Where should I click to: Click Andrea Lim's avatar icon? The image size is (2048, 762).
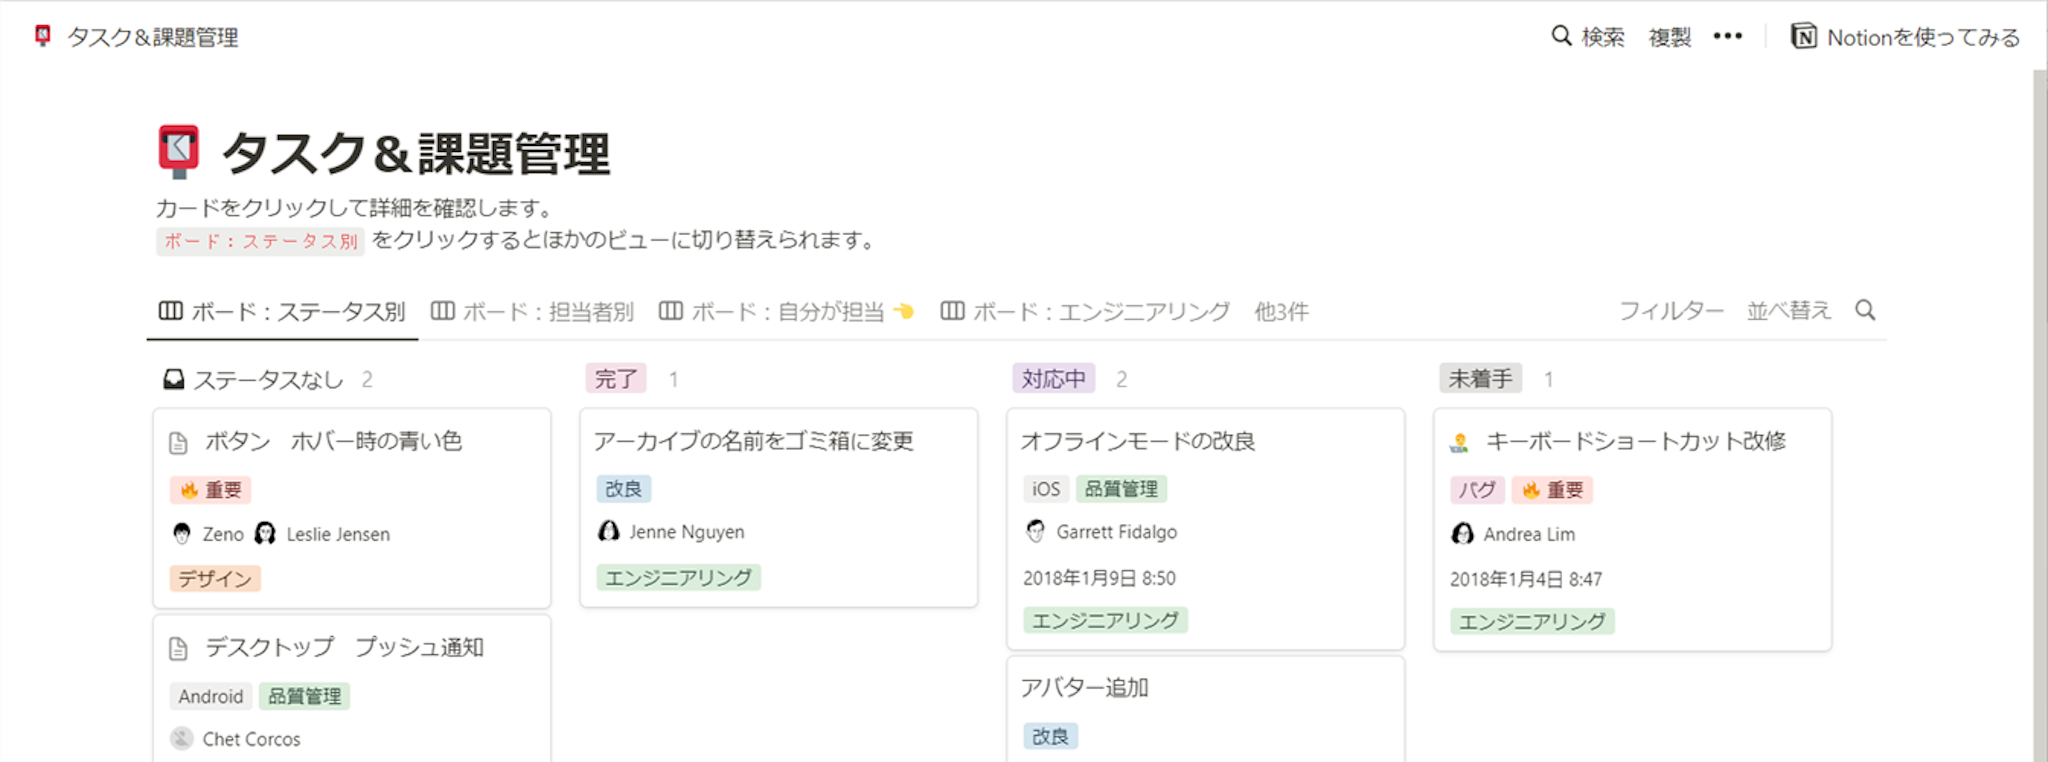tap(1463, 534)
